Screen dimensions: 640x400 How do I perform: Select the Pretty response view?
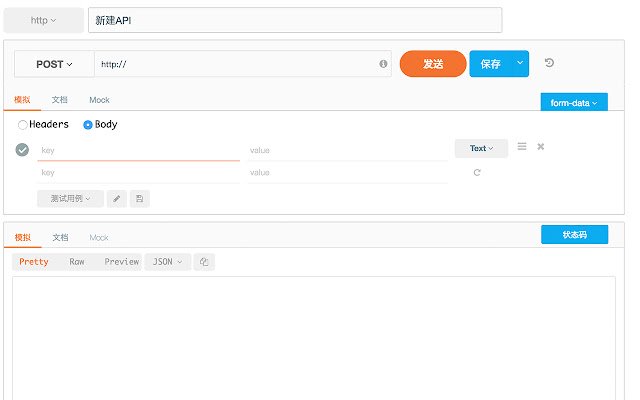[34, 262]
